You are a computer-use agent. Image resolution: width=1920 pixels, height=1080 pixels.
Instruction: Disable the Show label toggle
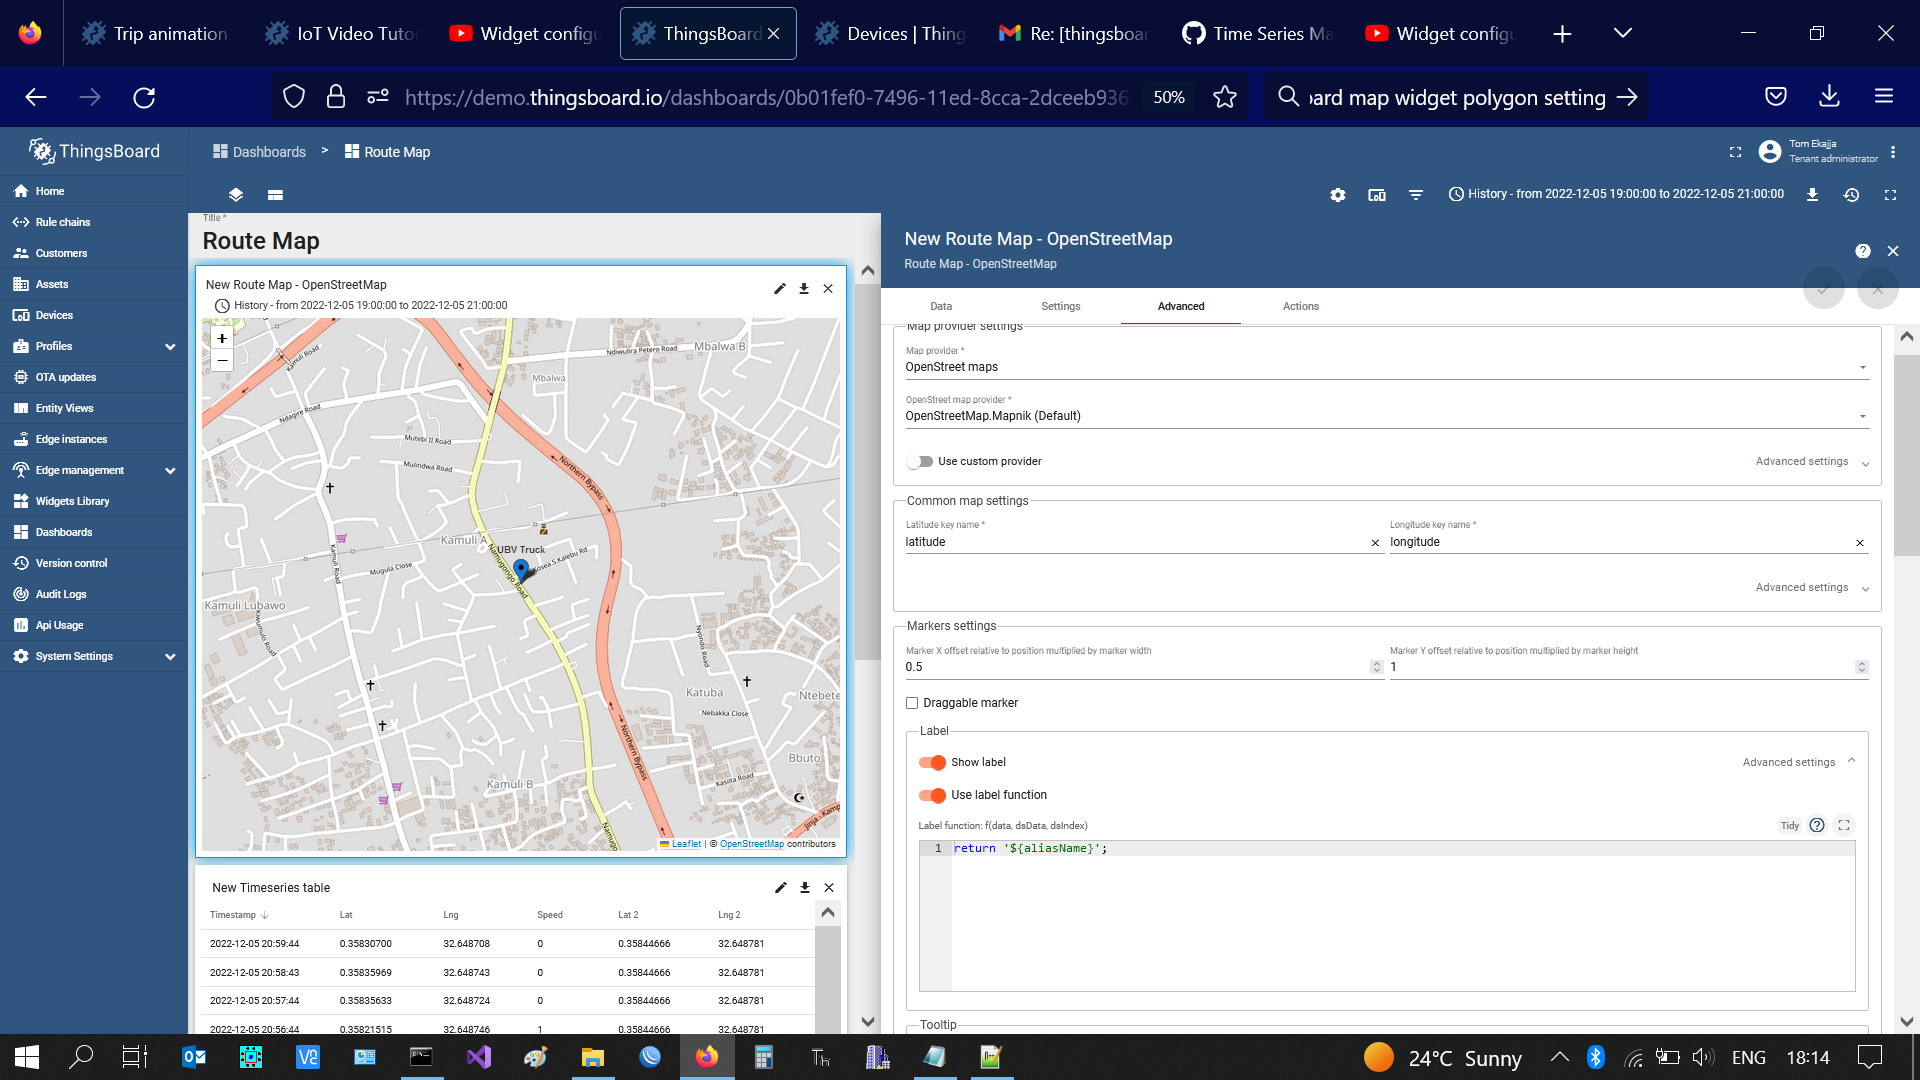point(933,762)
